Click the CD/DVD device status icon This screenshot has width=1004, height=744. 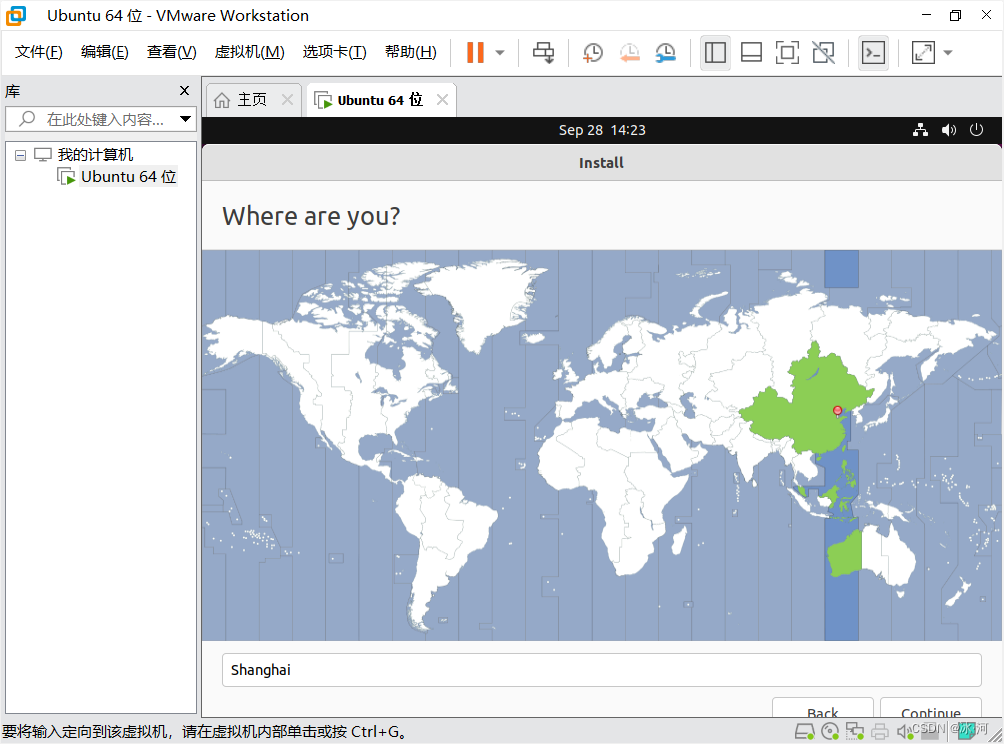click(x=830, y=731)
